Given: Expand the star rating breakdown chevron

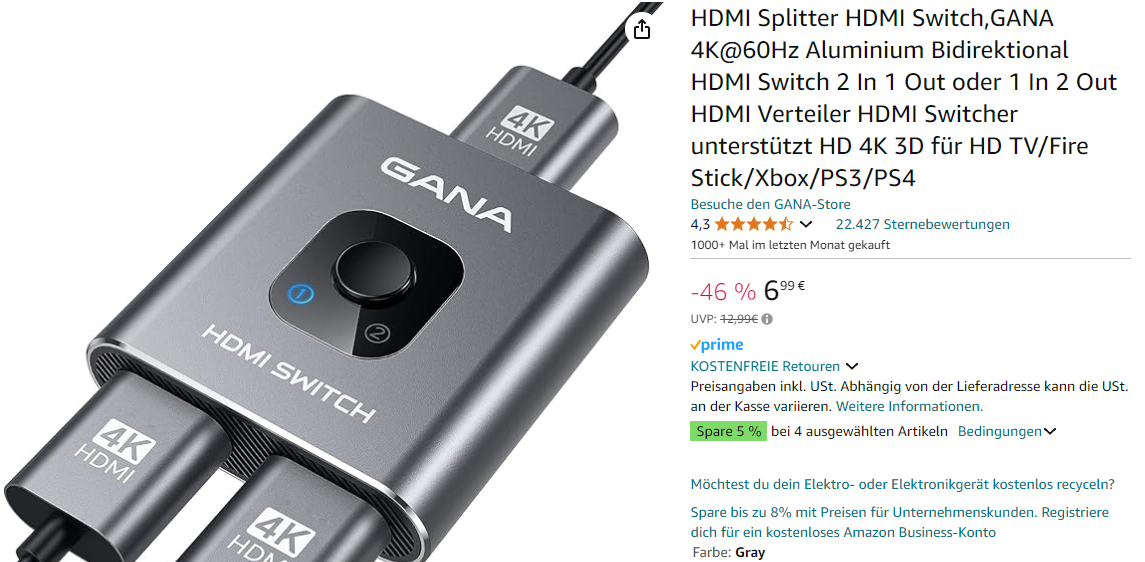Looking at the screenshot, I should click(806, 224).
